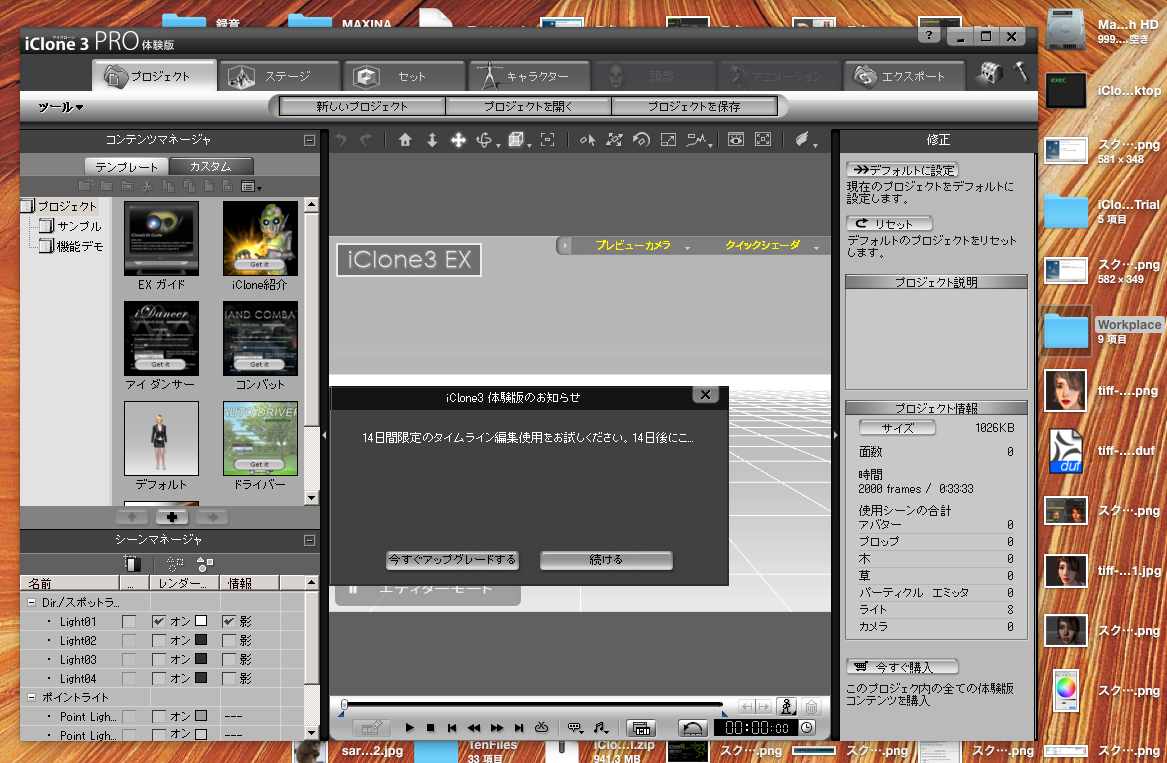Switch to the テンプレート content tab
This screenshot has width=1167, height=763.
tap(127, 166)
